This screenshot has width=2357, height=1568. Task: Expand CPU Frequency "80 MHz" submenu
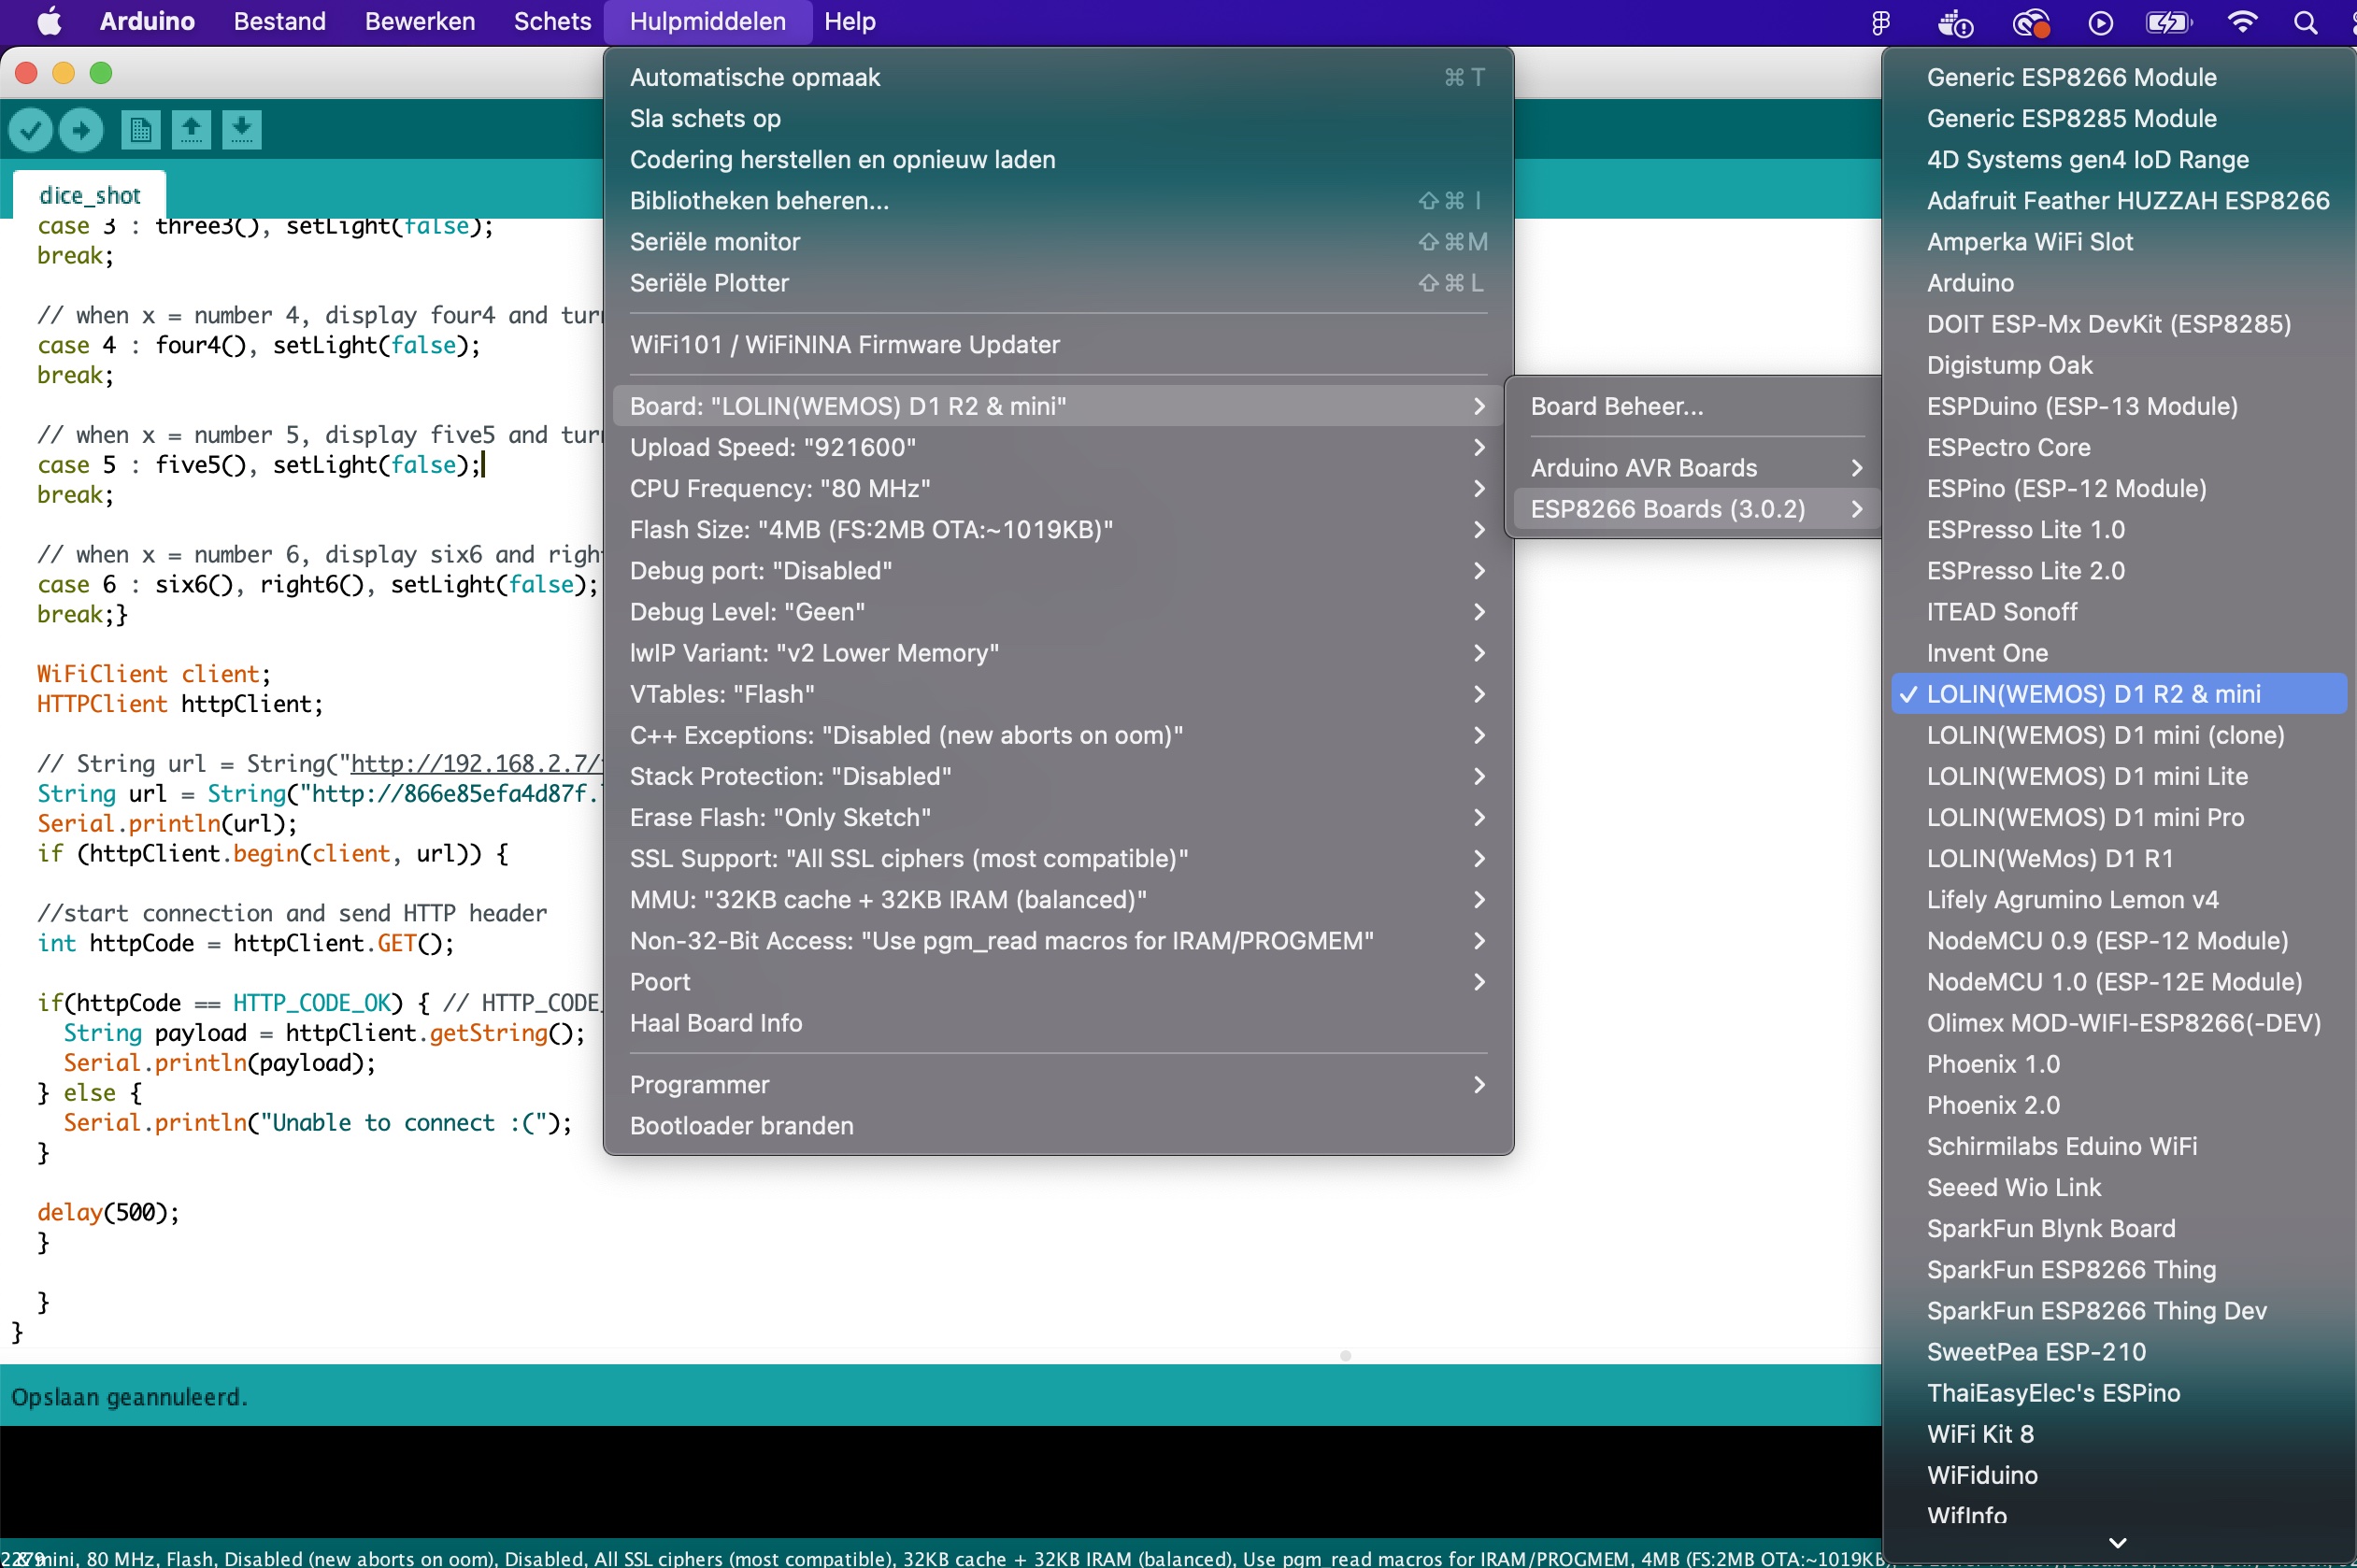pyautogui.click(x=1058, y=488)
